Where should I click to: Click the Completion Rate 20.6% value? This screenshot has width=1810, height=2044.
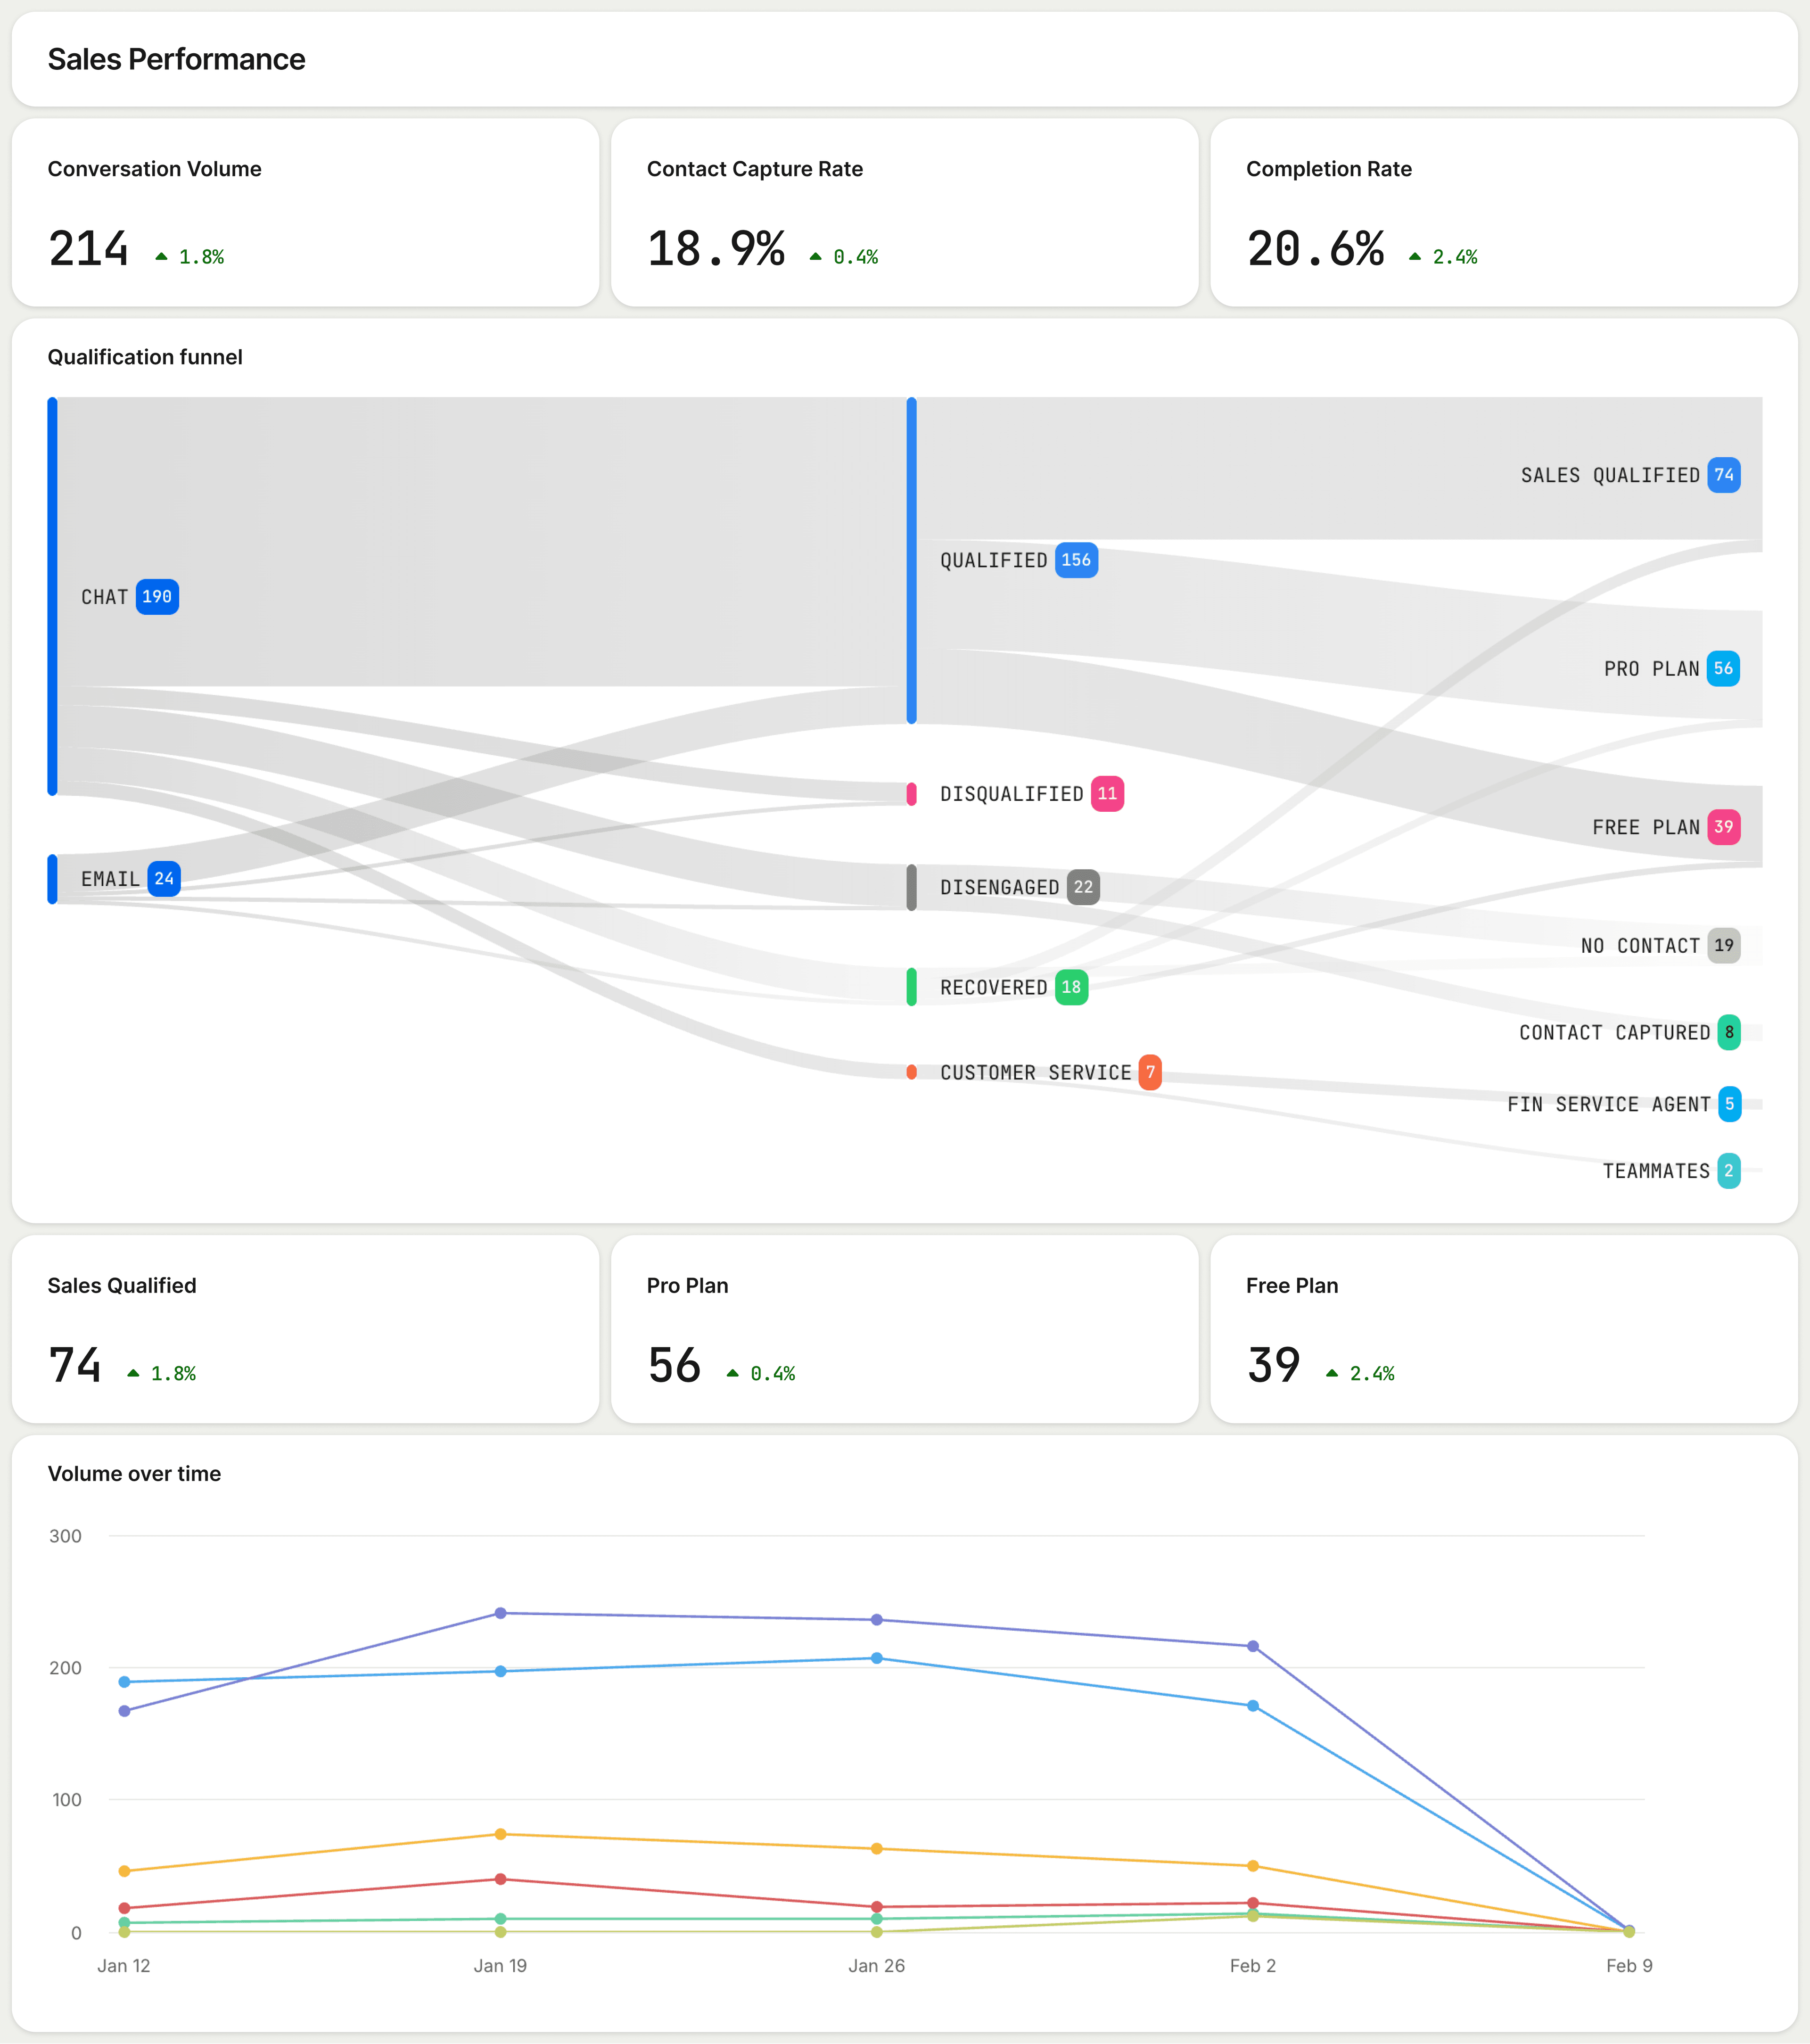1316,249
